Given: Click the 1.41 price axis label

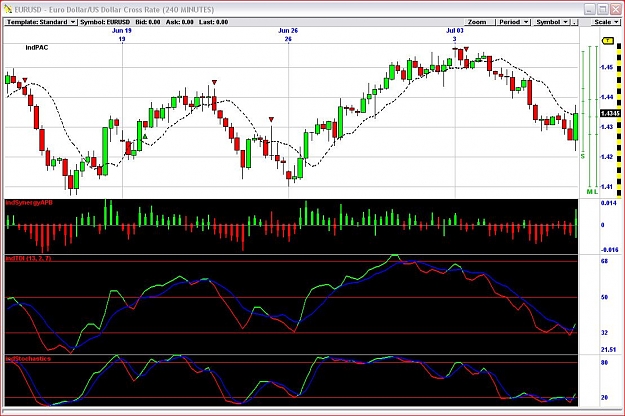Looking at the screenshot, I should (x=607, y=186).
